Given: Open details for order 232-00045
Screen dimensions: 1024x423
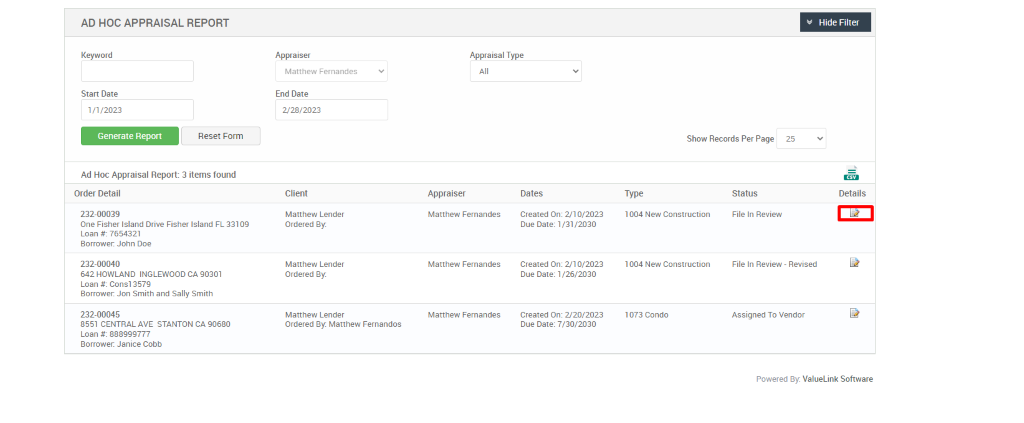Looking at the screenshot, I should 854,313.
